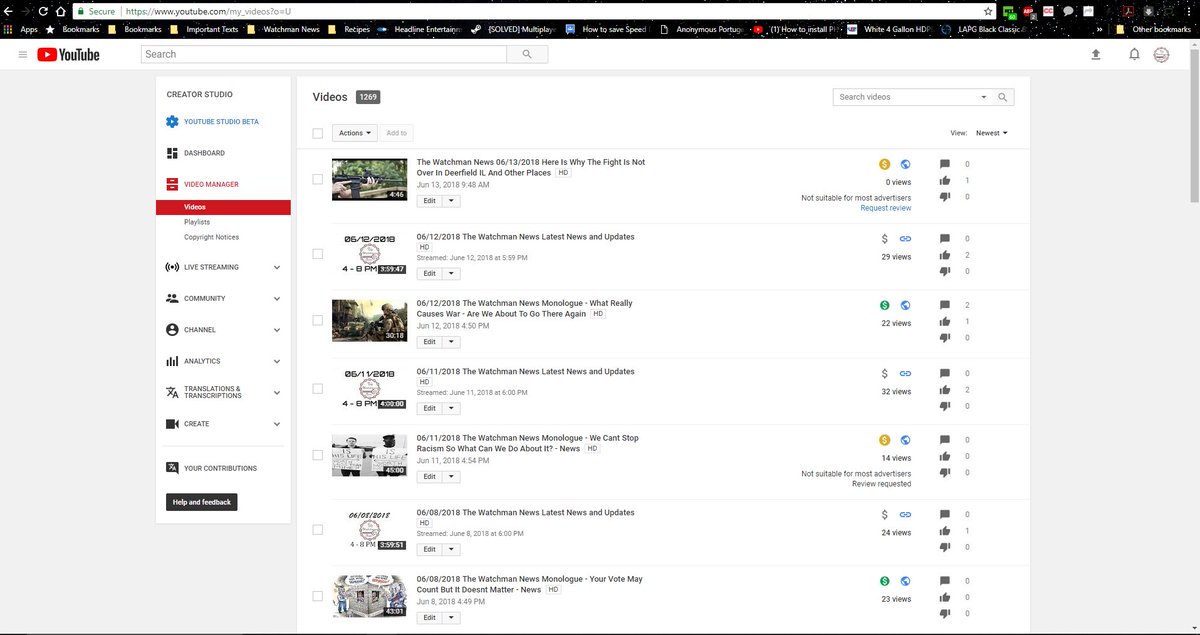Click the globe icon on What Really Causes War
The height and width of the screenshot is (635, 1200).
[905, 305]
